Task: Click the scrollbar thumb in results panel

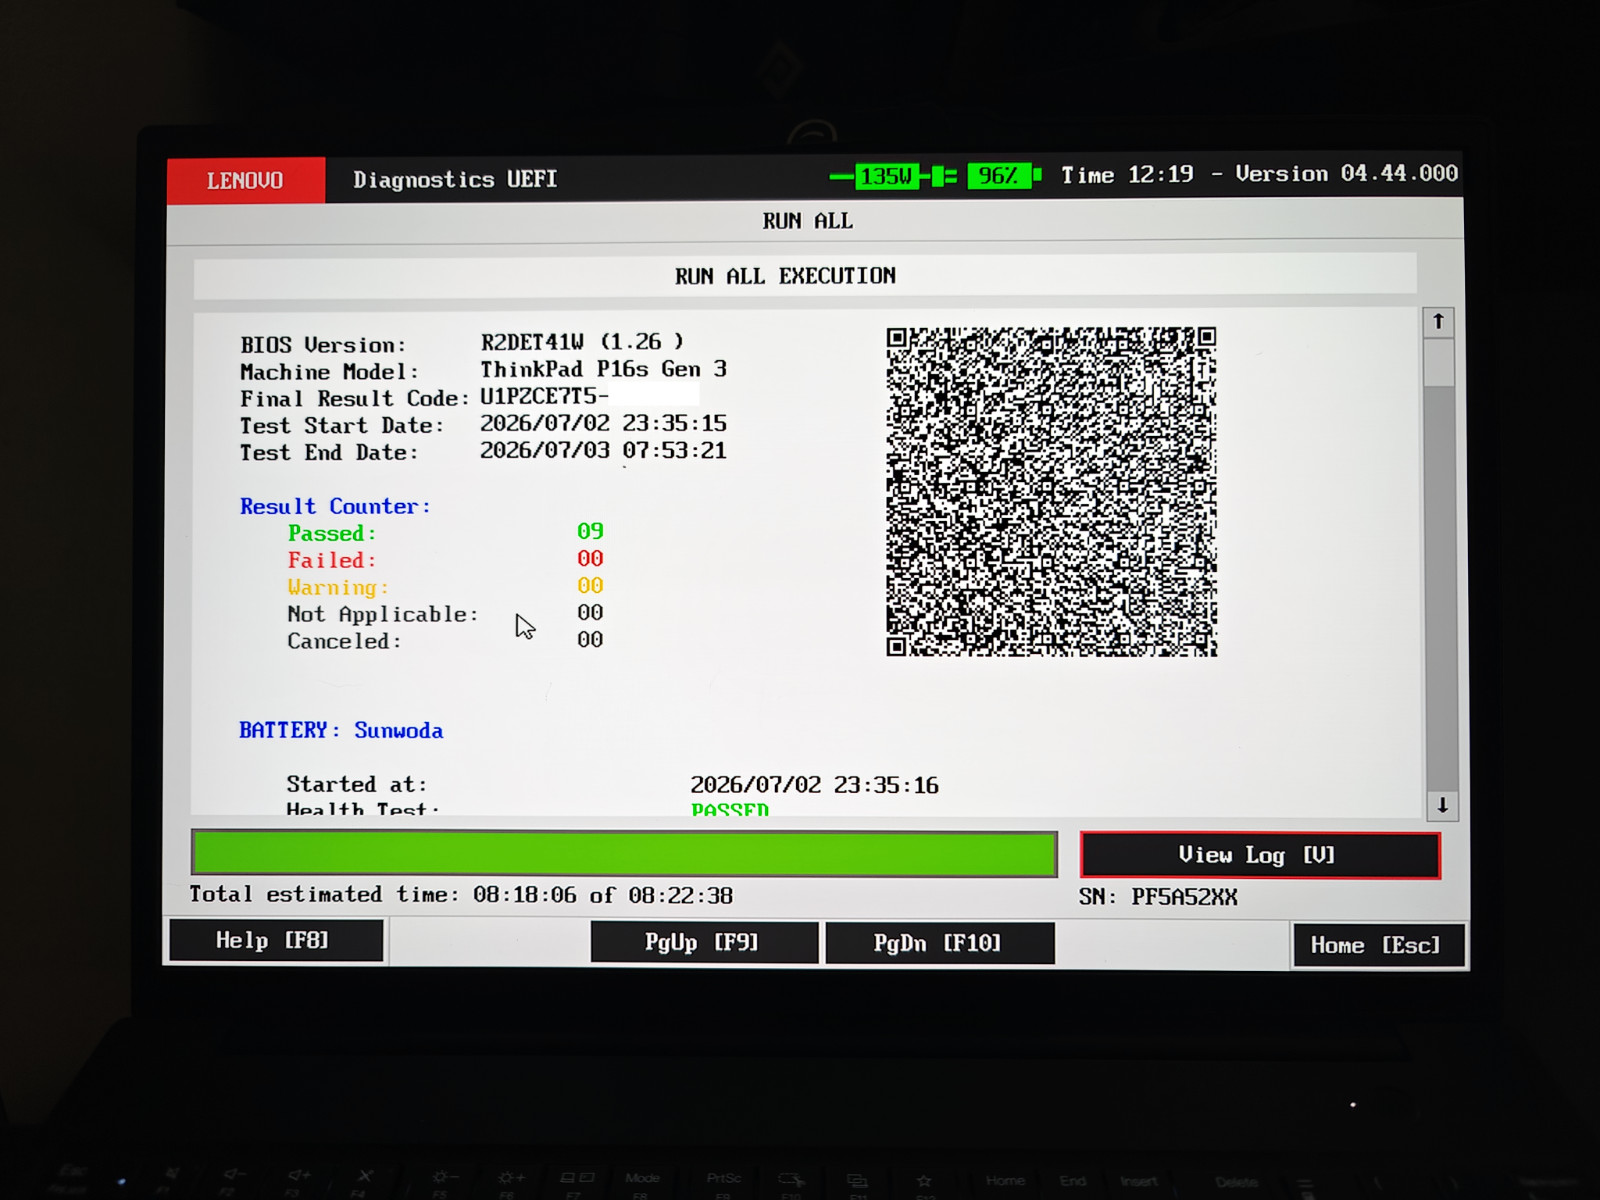Action: [x=1439, y=363]
